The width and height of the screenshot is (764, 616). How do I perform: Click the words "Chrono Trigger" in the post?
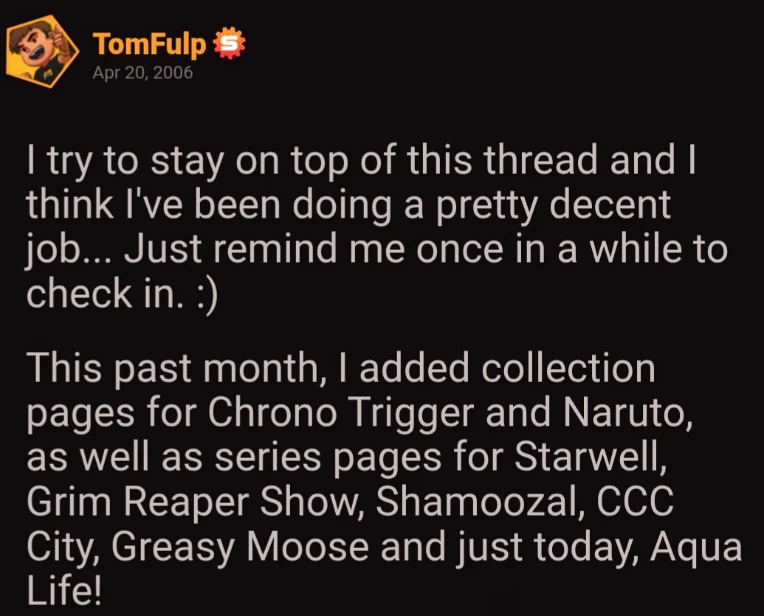tap(341, 412)
